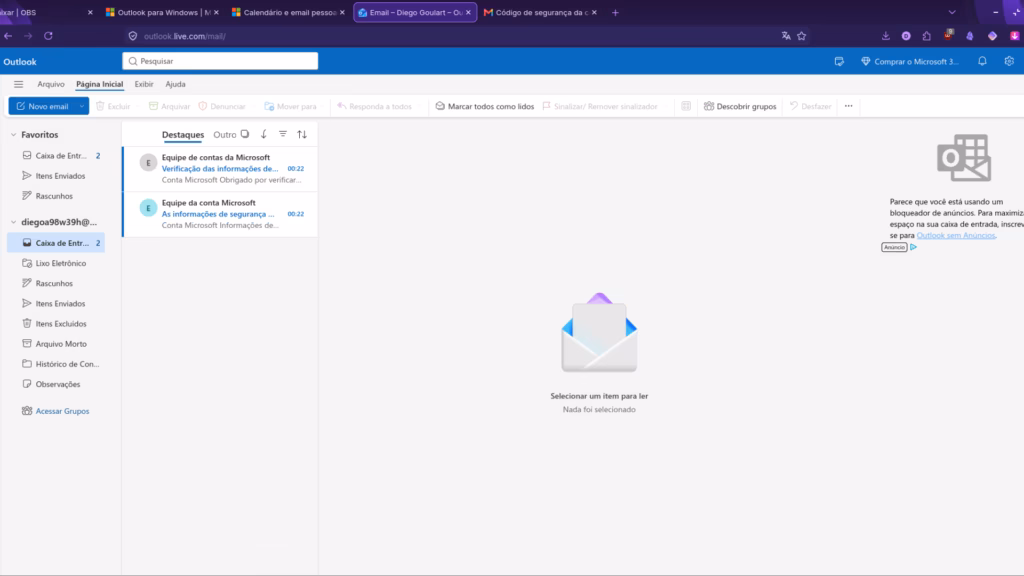Collapse the diegoa98w39h account folder tree

click(13, 222)
